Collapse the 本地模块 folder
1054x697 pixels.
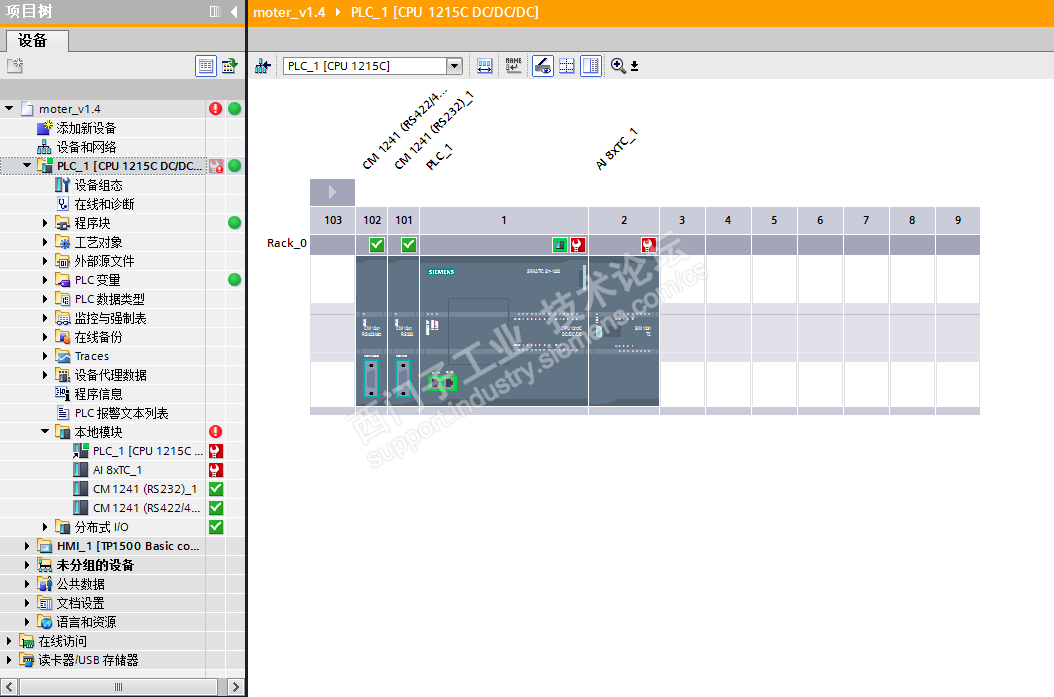pyautogui.click(x=45, y=432)
